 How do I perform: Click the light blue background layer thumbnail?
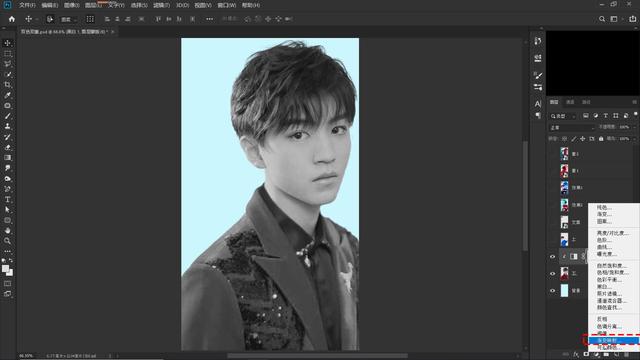point(564,291)
